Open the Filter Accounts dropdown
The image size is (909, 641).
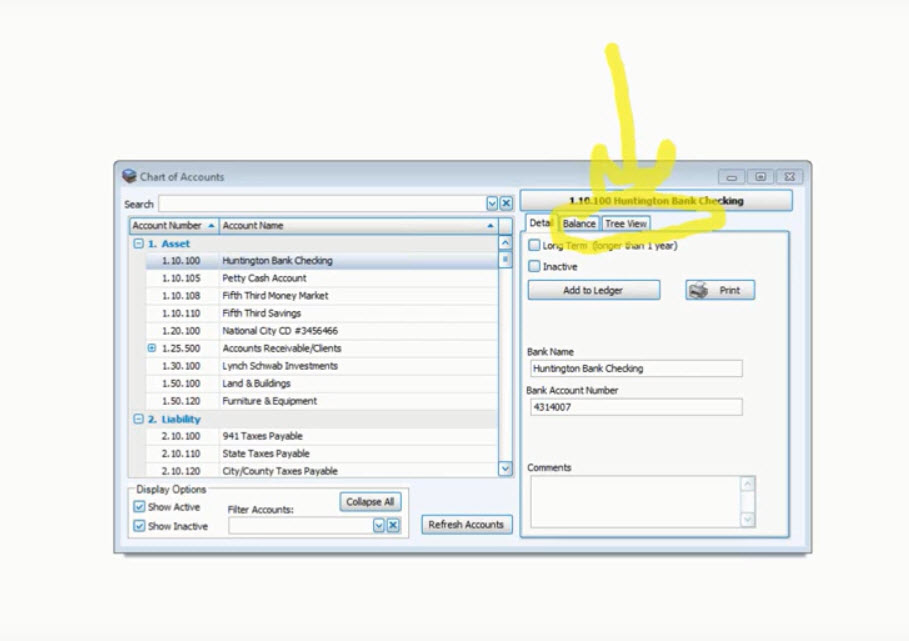tap(378, 523)
